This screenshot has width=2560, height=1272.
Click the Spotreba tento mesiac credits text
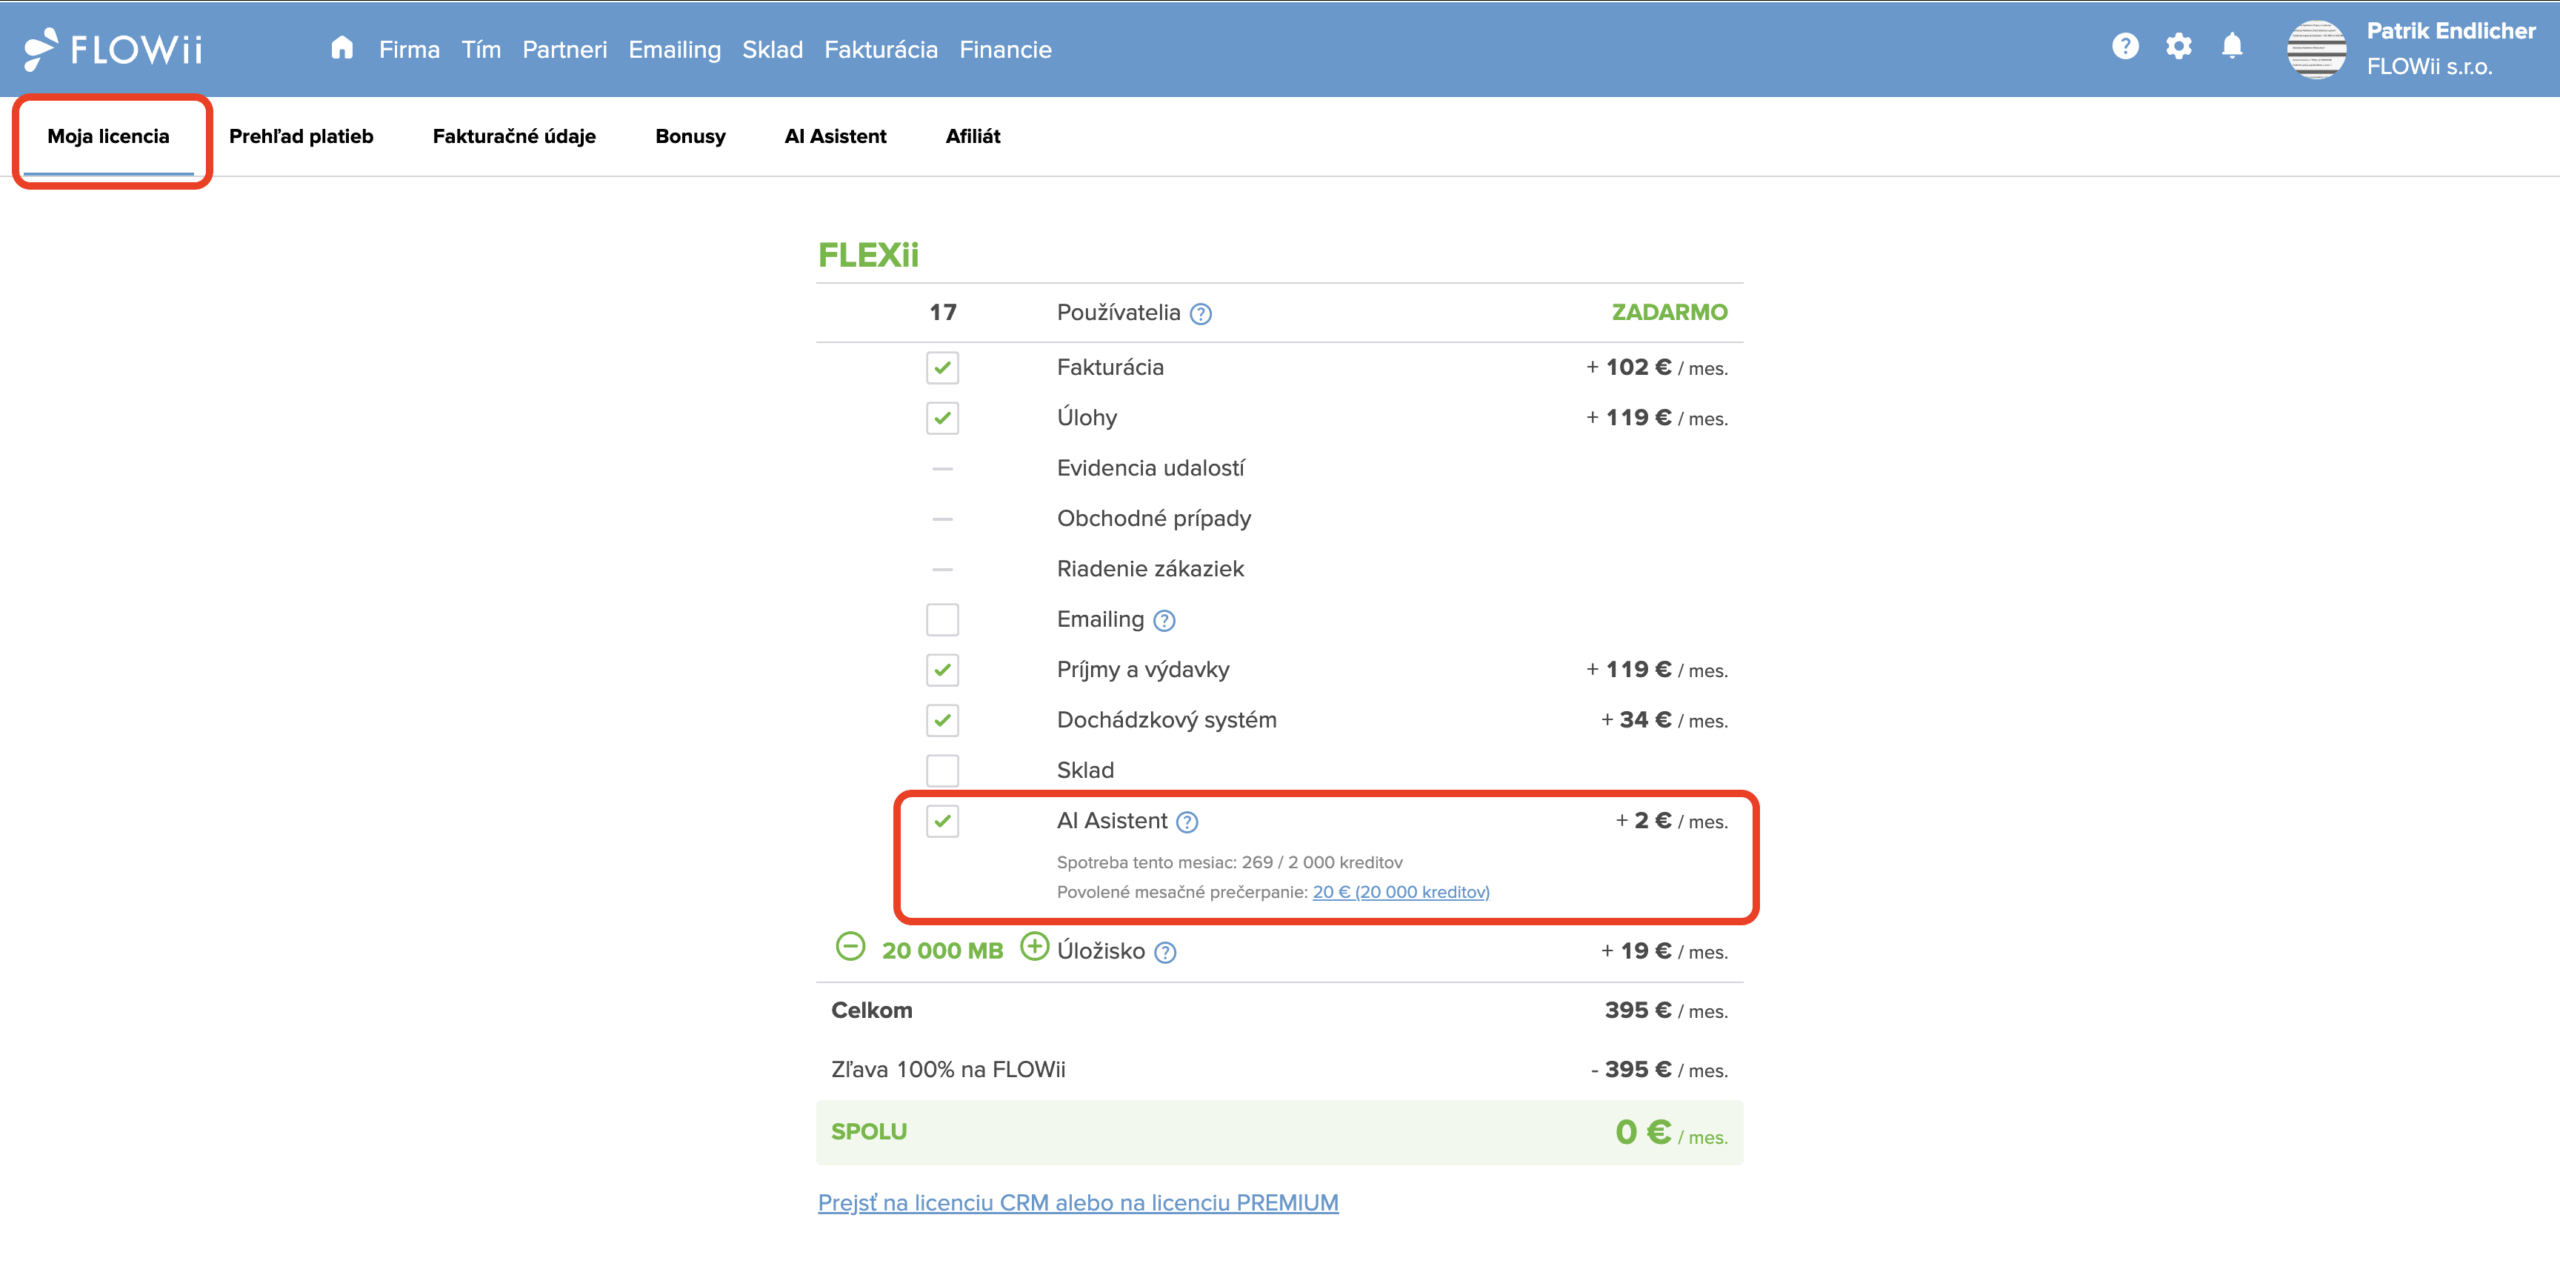coord(1229,862)
